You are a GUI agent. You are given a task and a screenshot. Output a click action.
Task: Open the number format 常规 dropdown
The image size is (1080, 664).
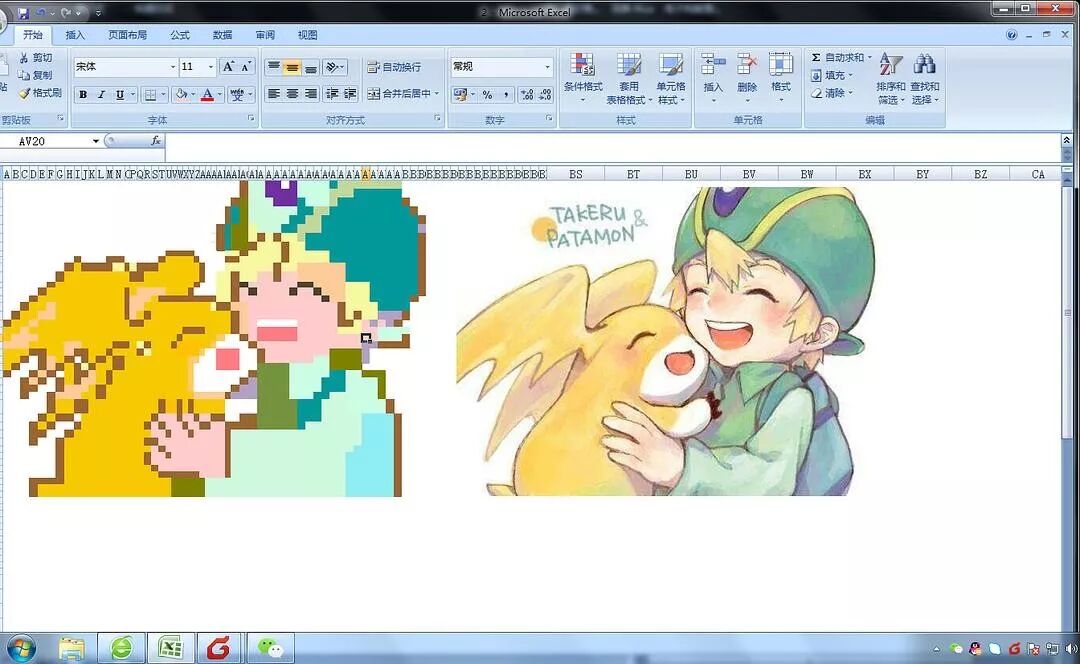pos(548,67)
